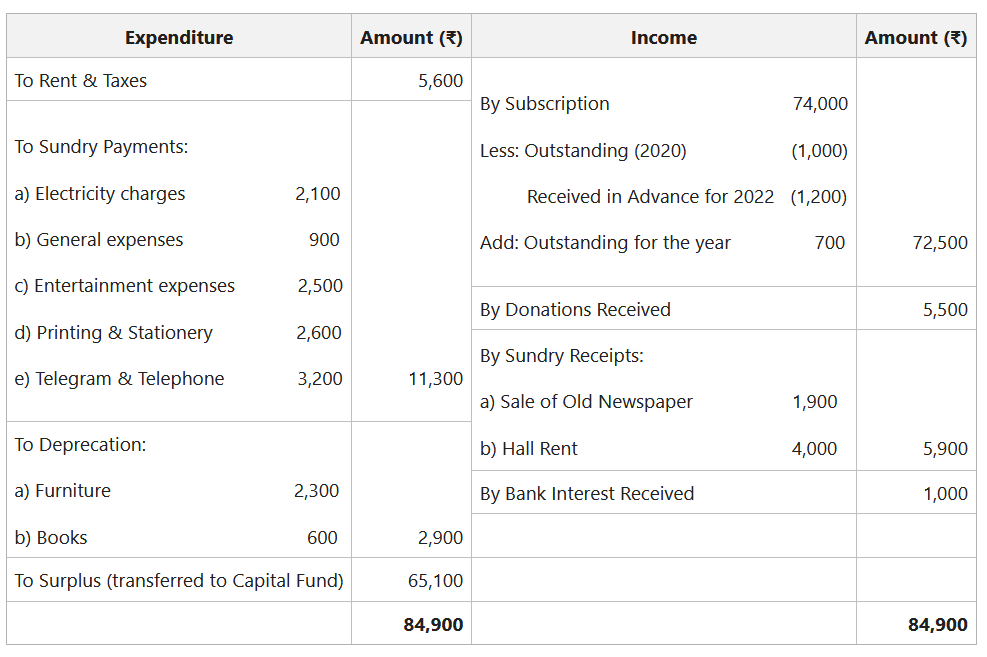Click the Entertainment expenses label
Screen dimensions: 987x657
click(x=125, y=286)
